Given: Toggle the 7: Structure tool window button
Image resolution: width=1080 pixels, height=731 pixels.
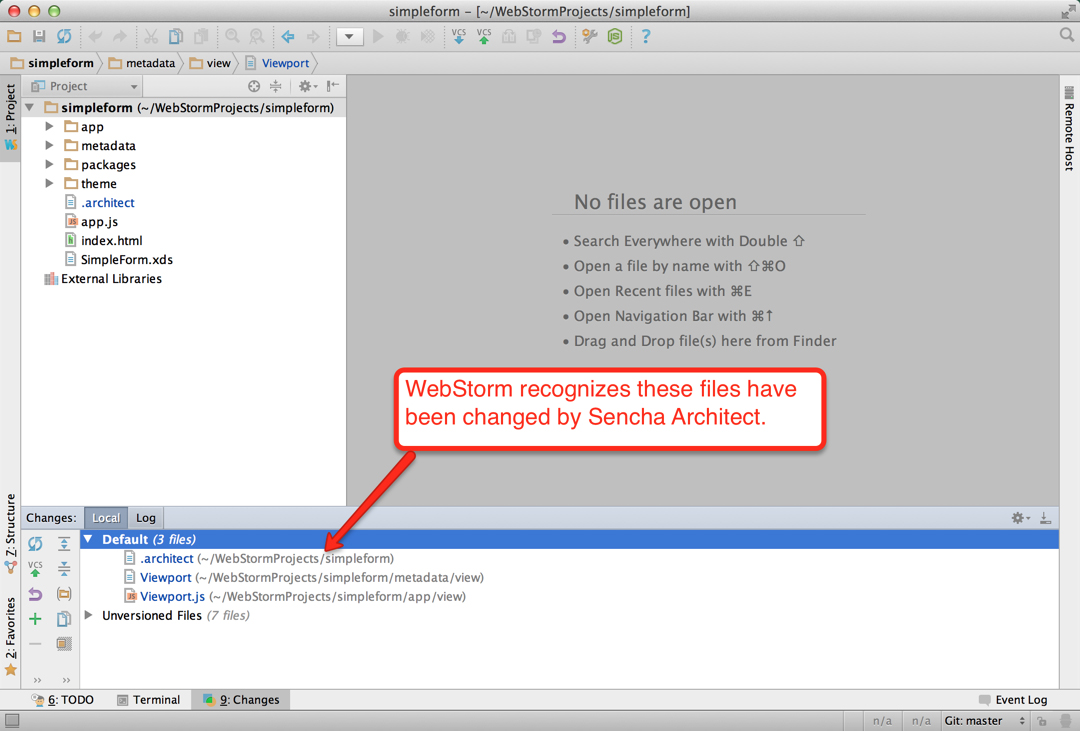Looking at the screenshot, I should pyautogui.click(x=10, y=532).
